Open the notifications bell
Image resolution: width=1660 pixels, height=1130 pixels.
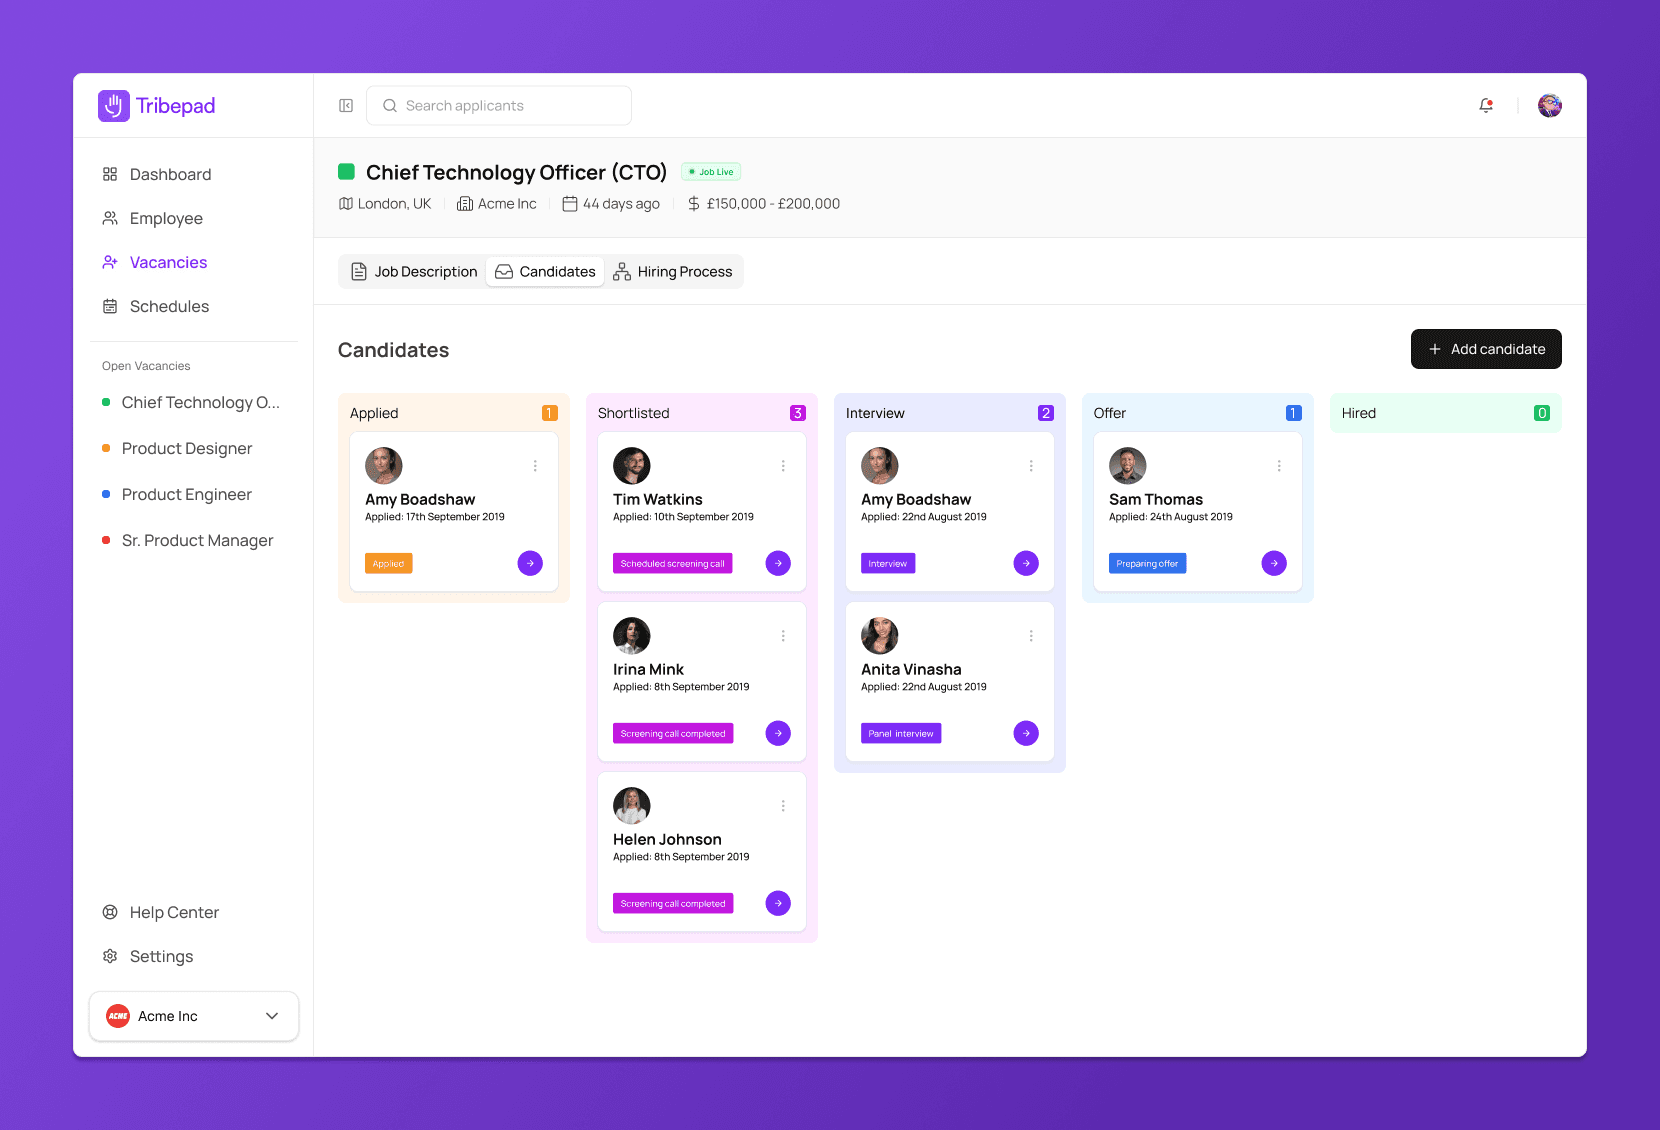pos(1486,105)
